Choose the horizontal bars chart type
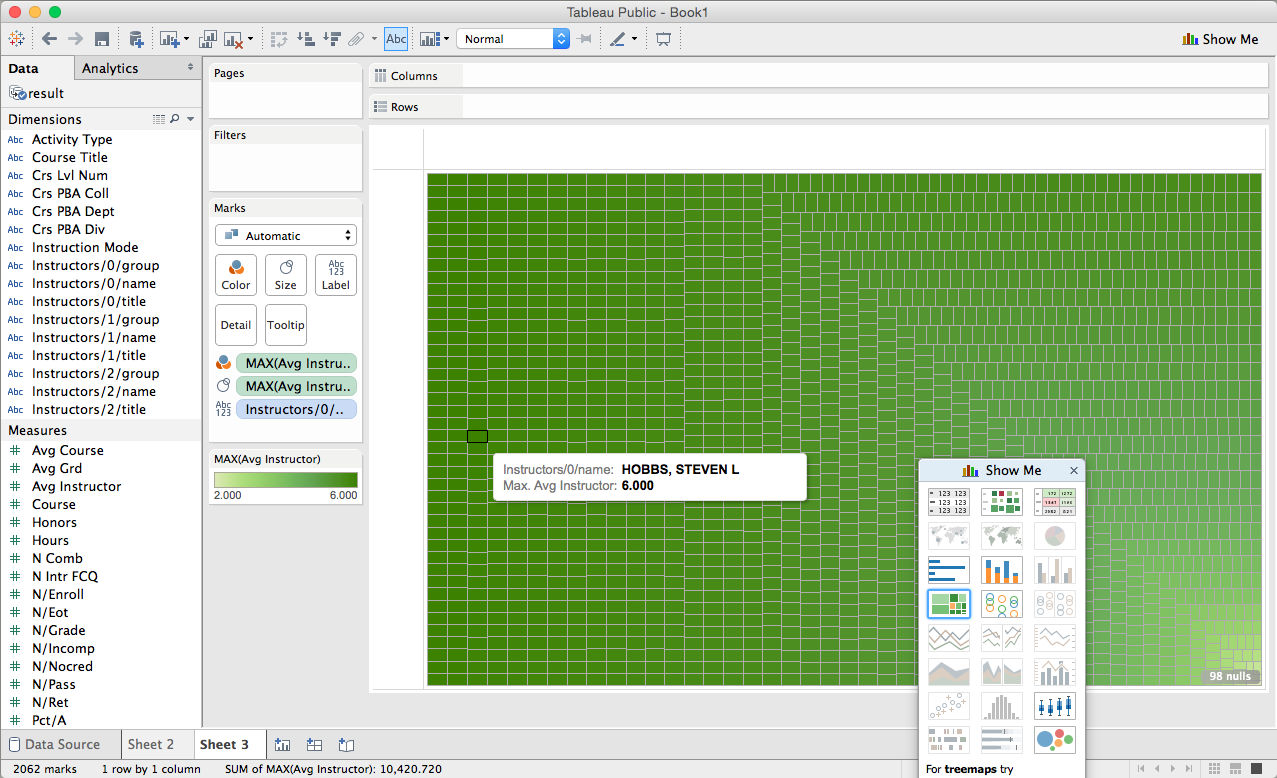 [x=948, y=569]
